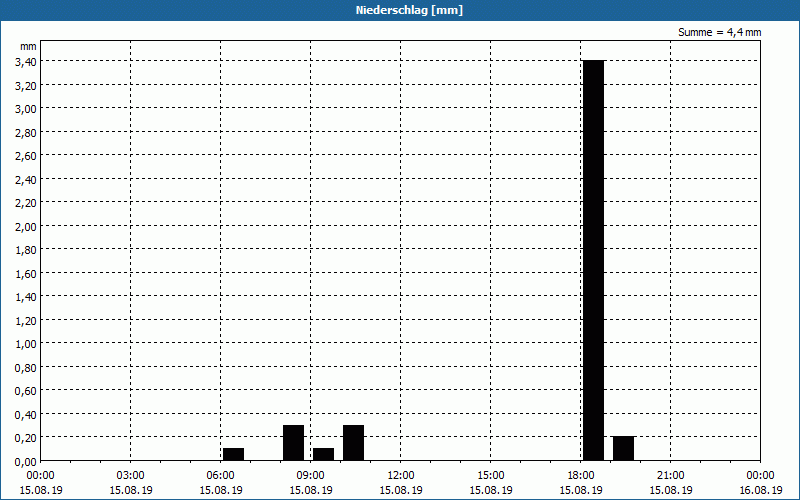Image resolution: width=800 pixels, height=500 pixels.
Task: Click the 00:00 label above 16.08.19
Action: (761, 476)
